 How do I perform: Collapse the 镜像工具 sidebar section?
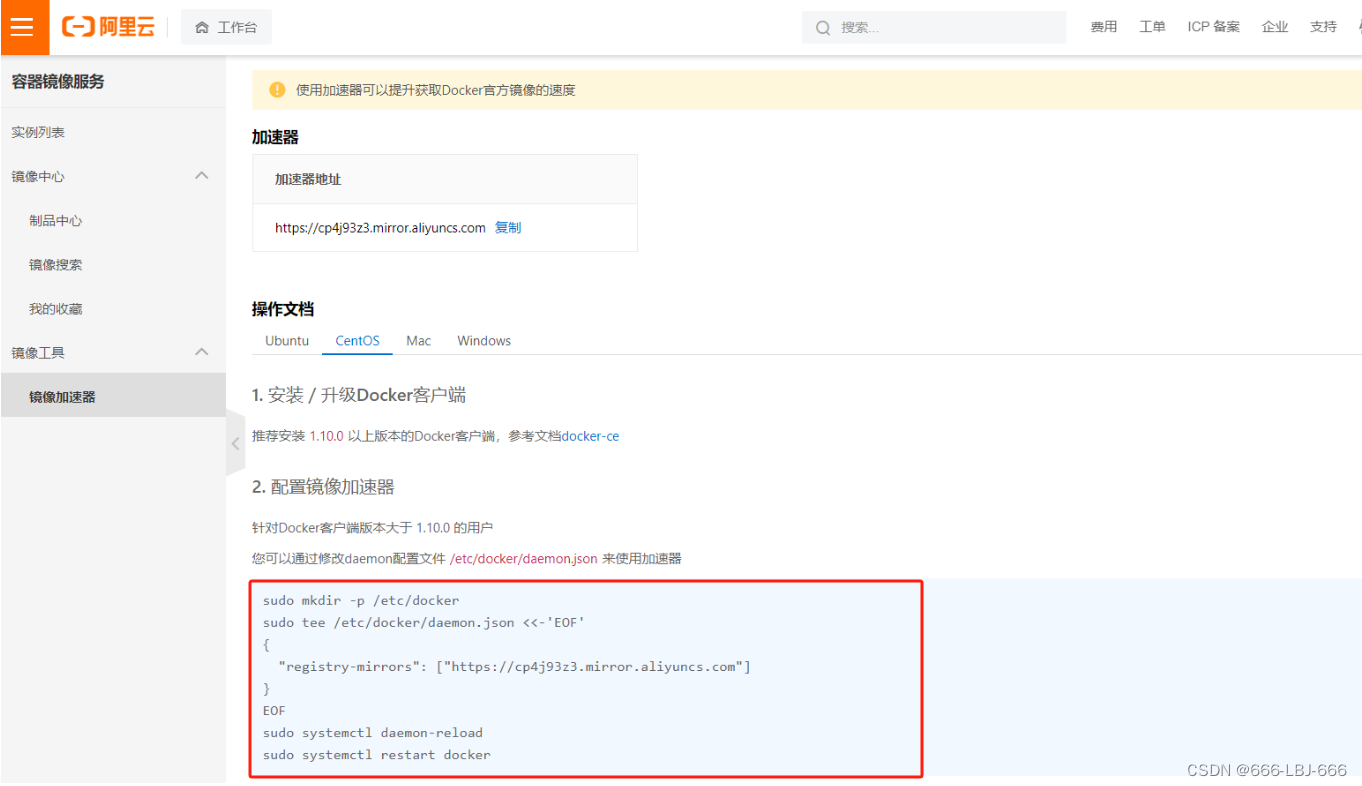pyautogui.click(x=201, y=352)
